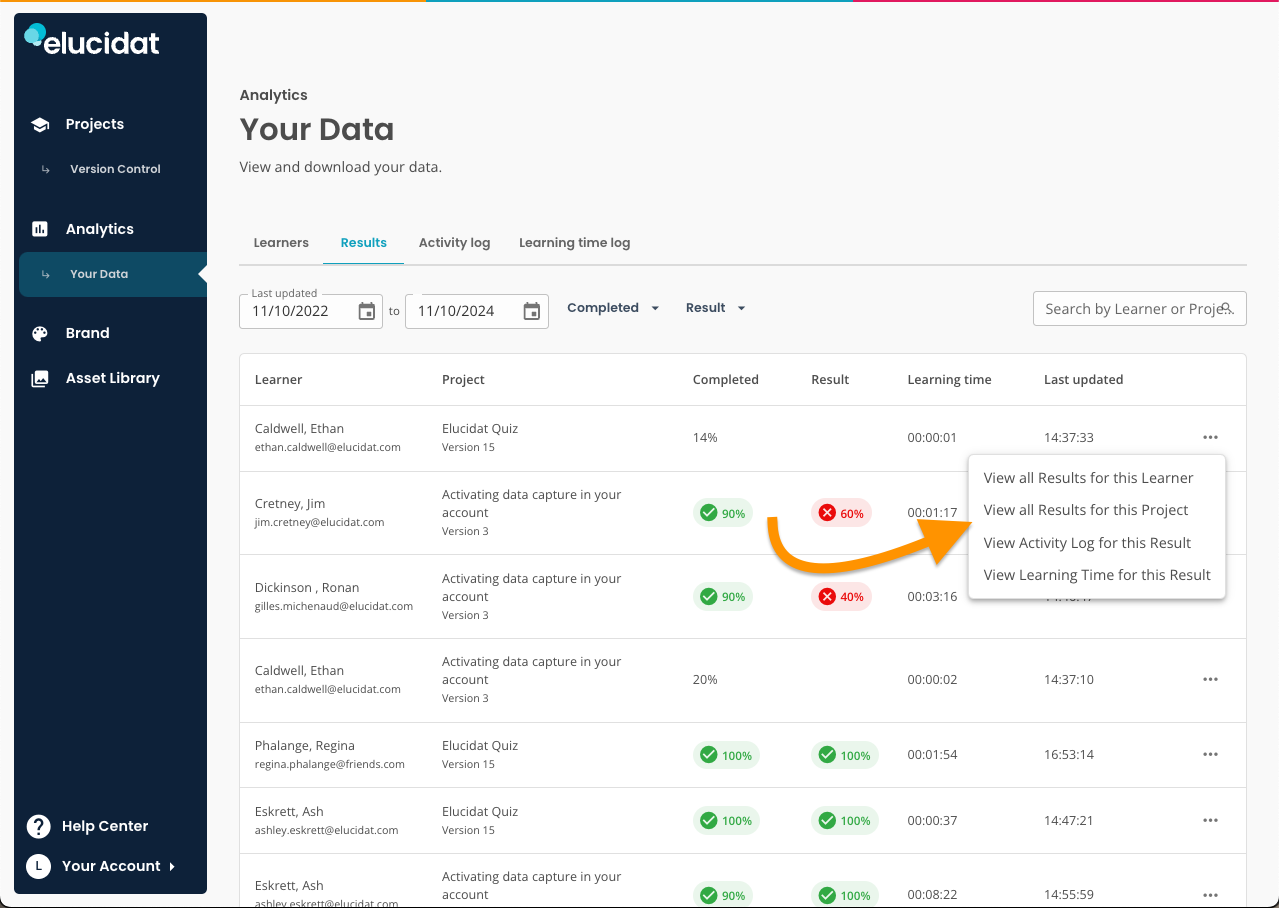Click the Brand palette icon
Viewport: 1279px width, 908px height.
pos(40,334)
